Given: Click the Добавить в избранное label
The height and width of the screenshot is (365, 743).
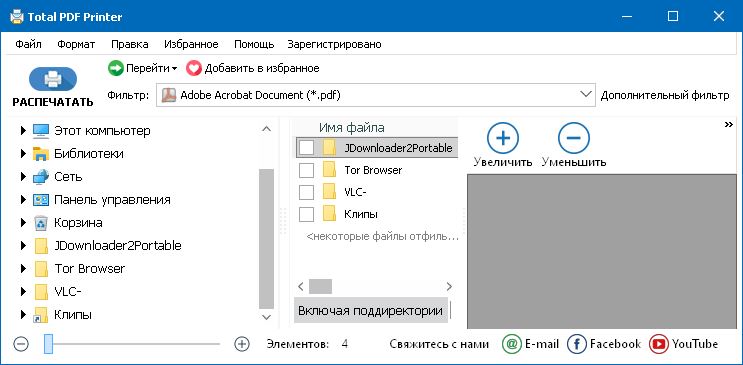Looking at the screenshot, I should pos(262,68).
